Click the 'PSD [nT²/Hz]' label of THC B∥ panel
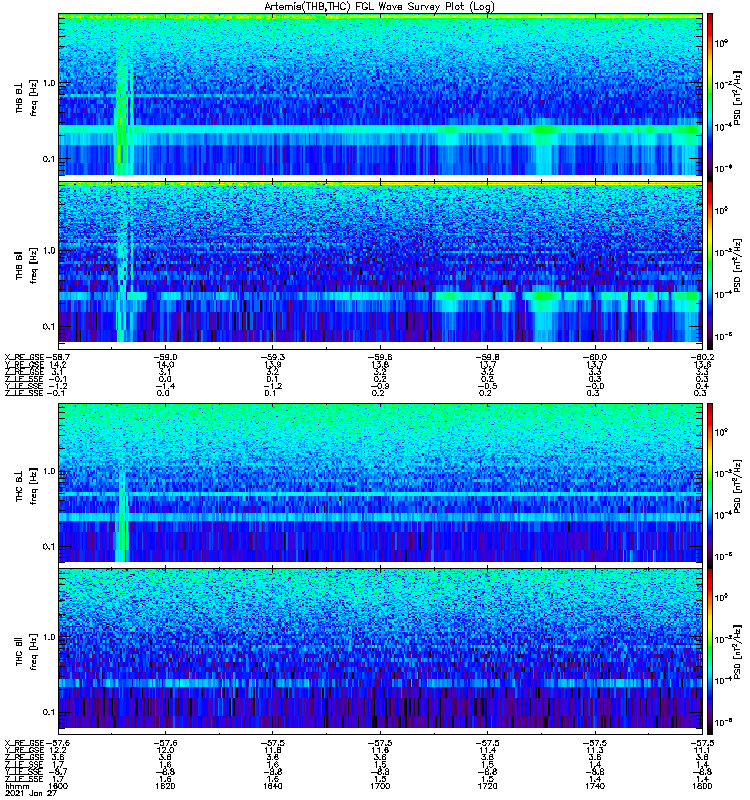The image size is (750, 800). pos(737,652)
